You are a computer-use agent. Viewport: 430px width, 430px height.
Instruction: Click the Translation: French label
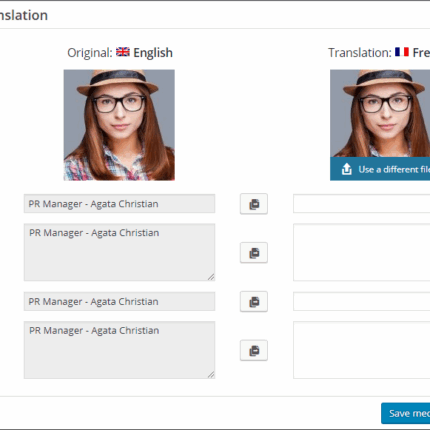tap(379, 53)
